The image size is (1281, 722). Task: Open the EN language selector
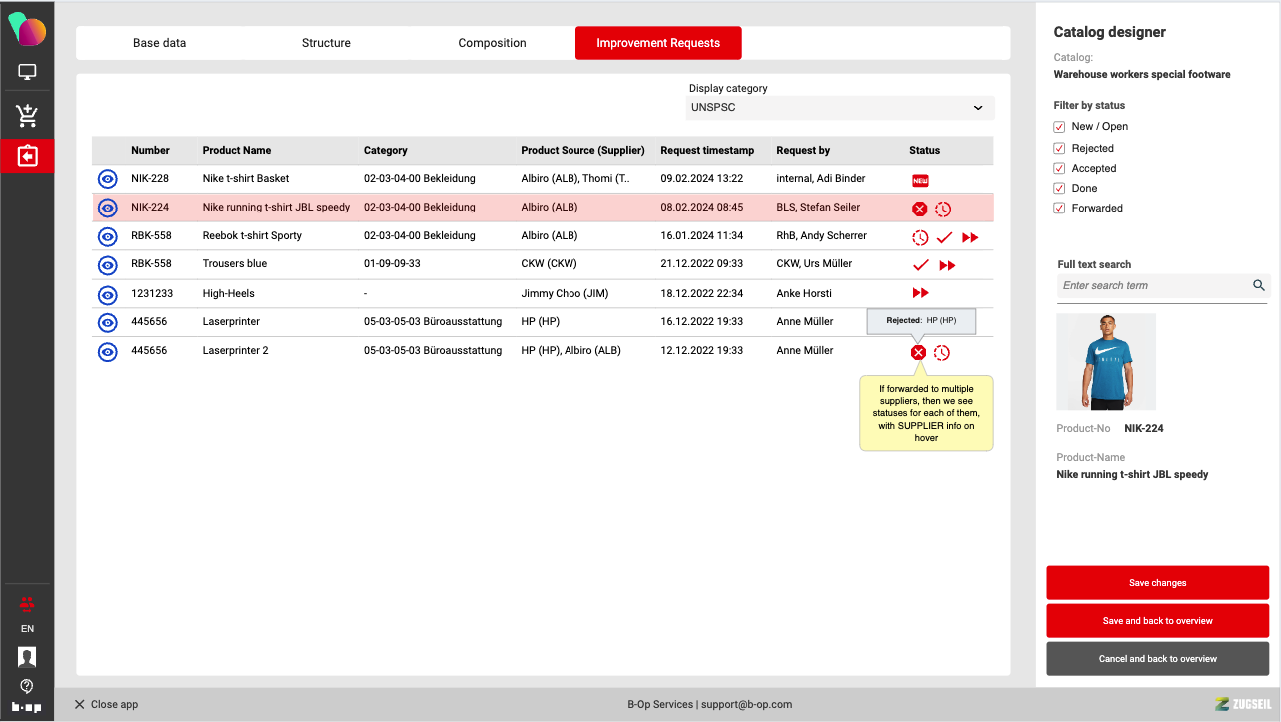pos(27,629)
